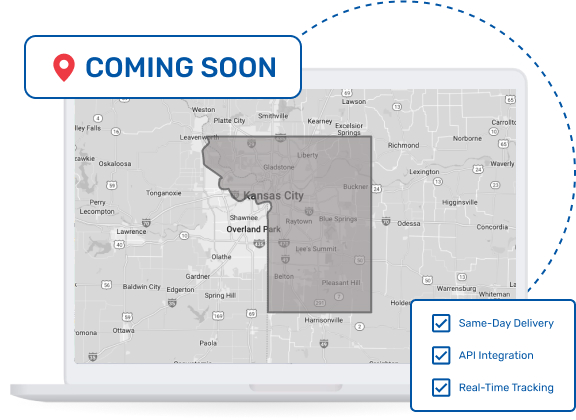This screenshot has height=420, width=576.
Task: Click the red location pin icon
Action: click(64, 68)
